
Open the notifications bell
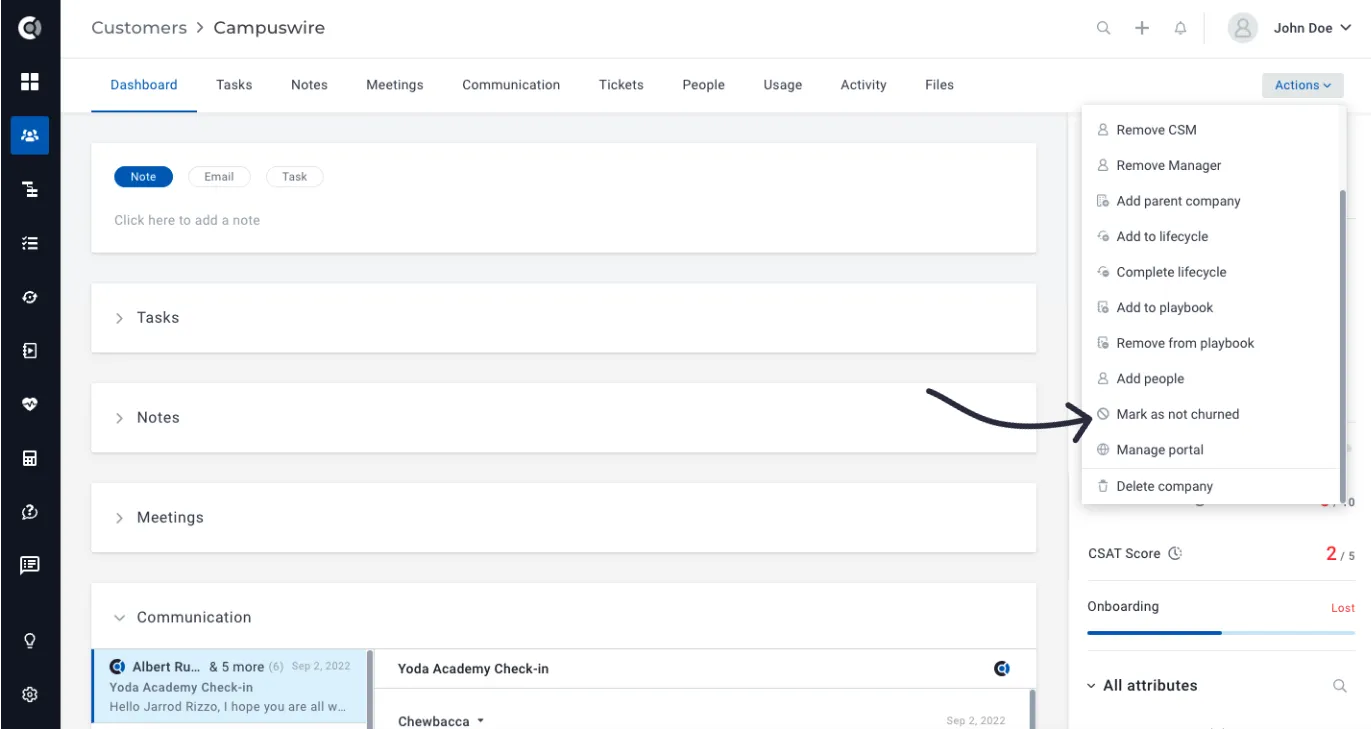(1180, 28)
